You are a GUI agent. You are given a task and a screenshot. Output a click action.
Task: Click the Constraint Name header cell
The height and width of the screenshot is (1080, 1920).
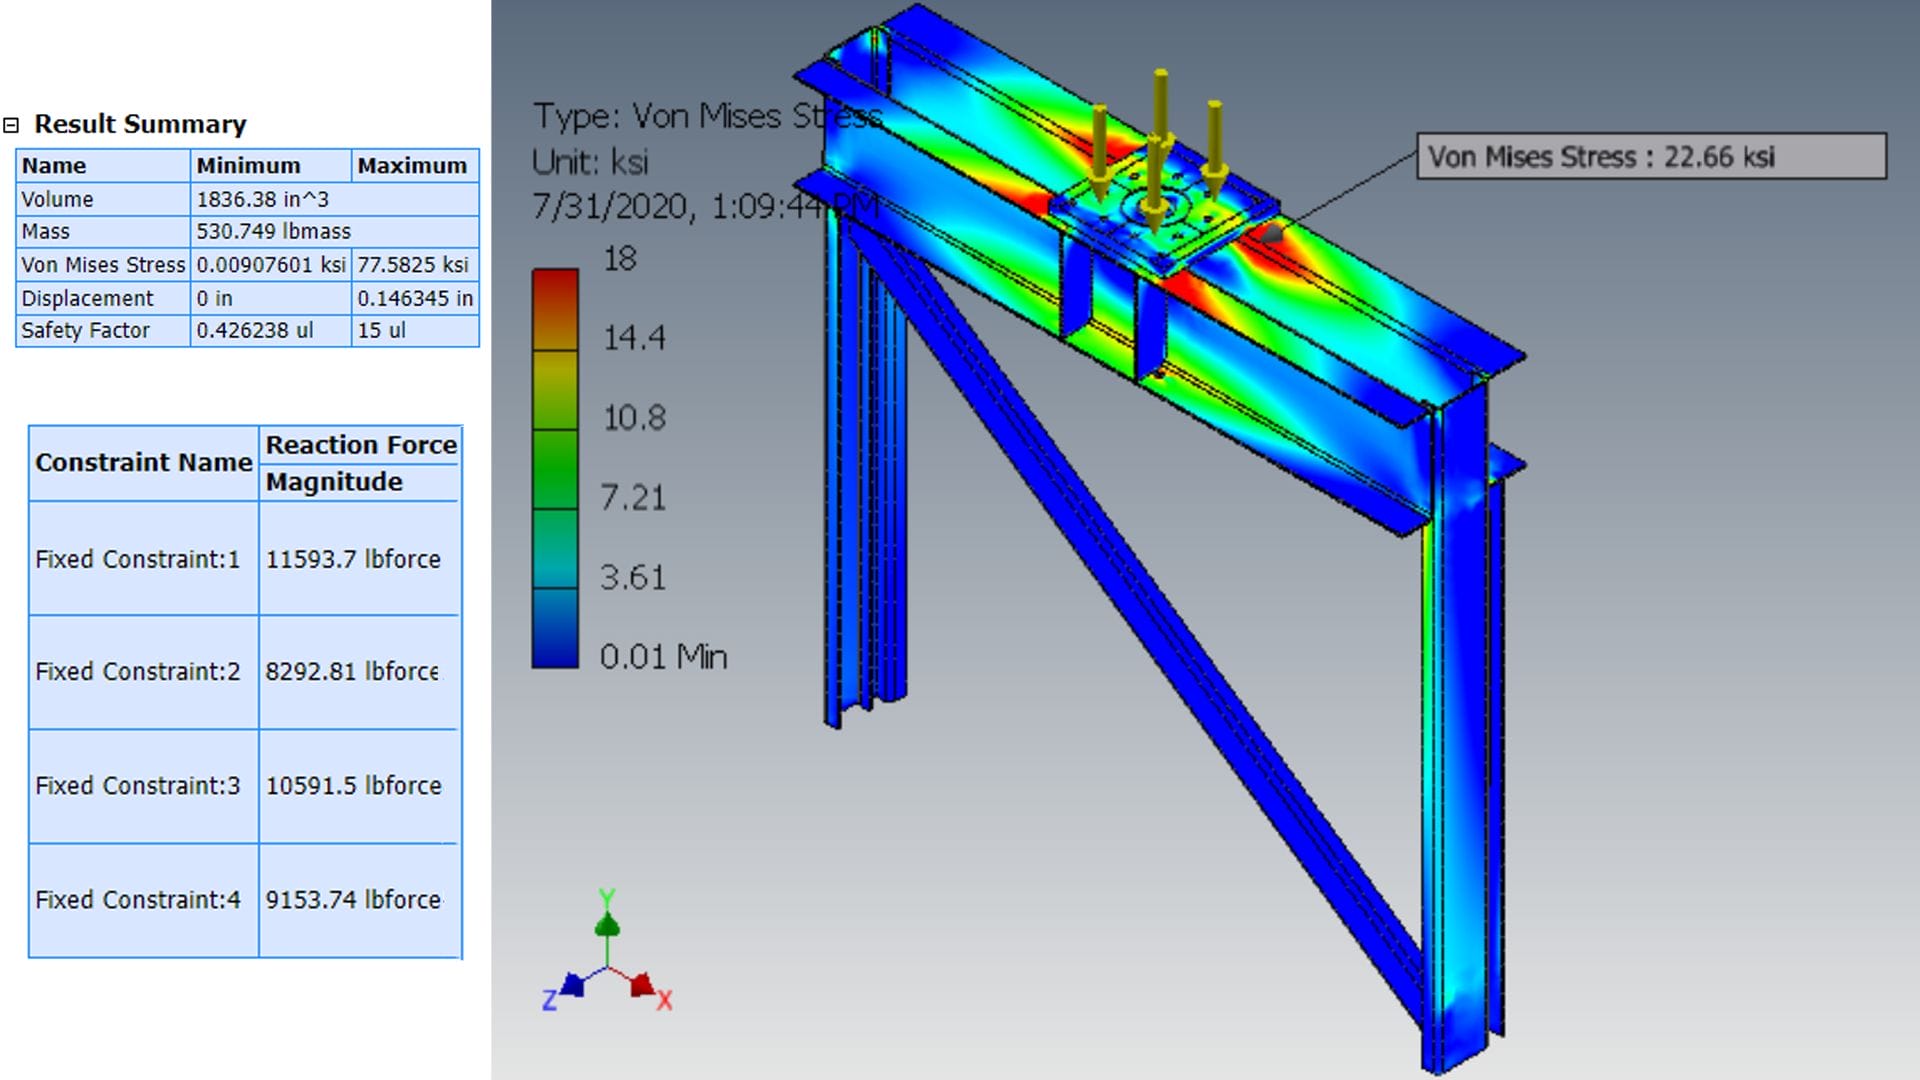[143, 463]
